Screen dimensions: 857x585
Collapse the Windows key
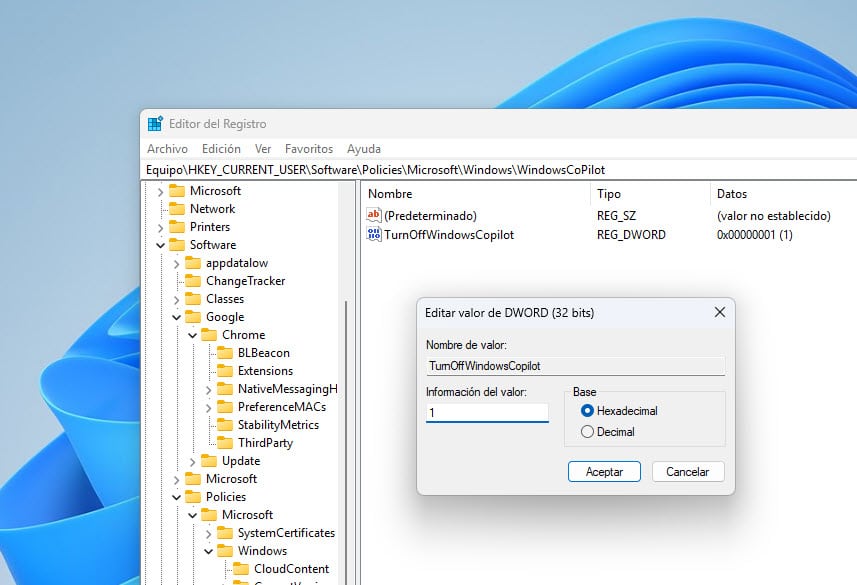pyautogui.click(x=208, y=551)
